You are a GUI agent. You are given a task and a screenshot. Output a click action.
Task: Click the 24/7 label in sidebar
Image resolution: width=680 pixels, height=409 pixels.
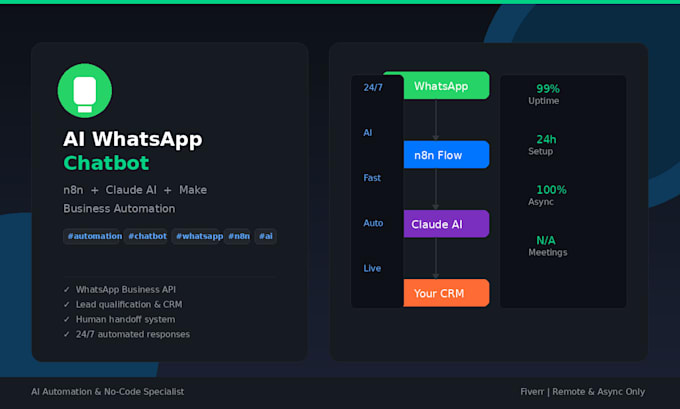coord(373,88)
